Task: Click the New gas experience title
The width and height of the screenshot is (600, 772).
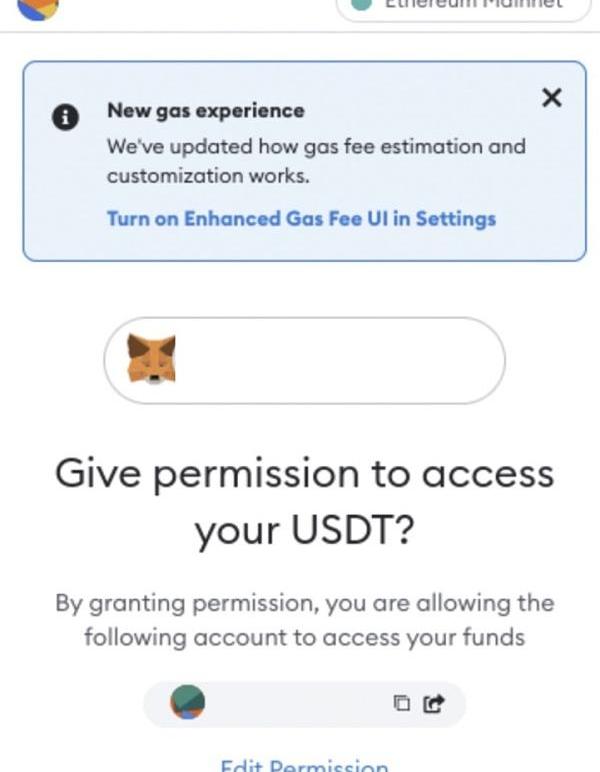Action: (206, 111)
